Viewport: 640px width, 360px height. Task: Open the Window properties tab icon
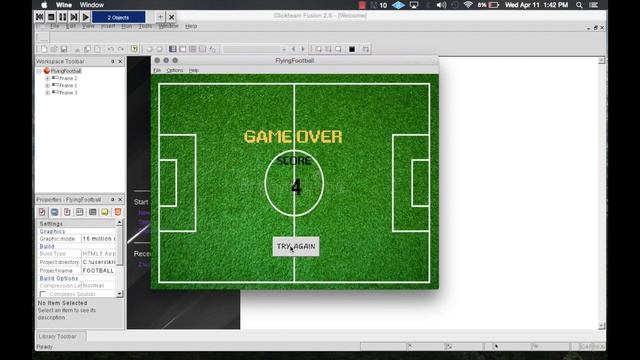(54, 212)
